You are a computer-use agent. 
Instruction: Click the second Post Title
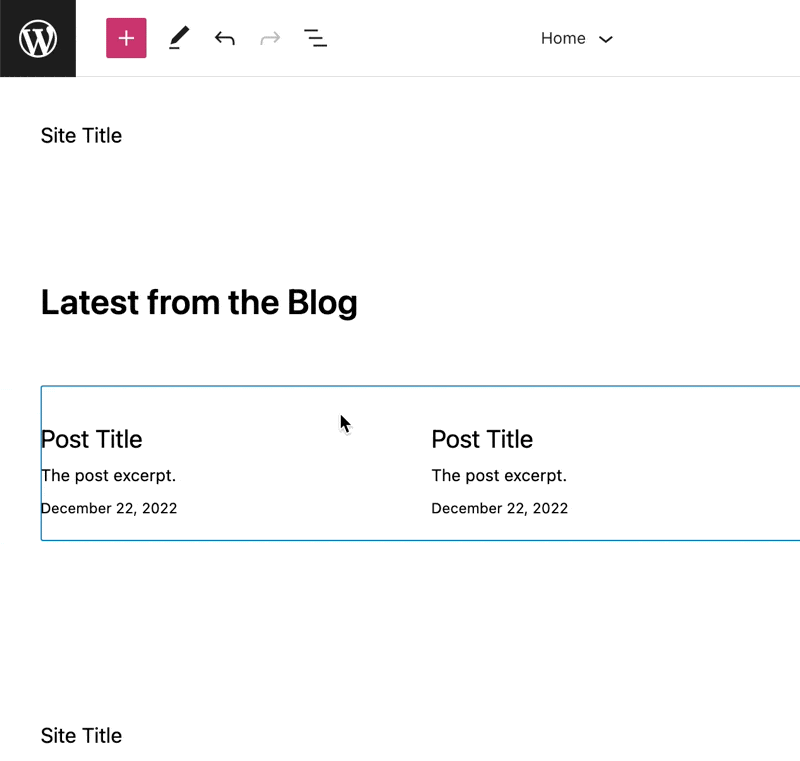[482, 439]
